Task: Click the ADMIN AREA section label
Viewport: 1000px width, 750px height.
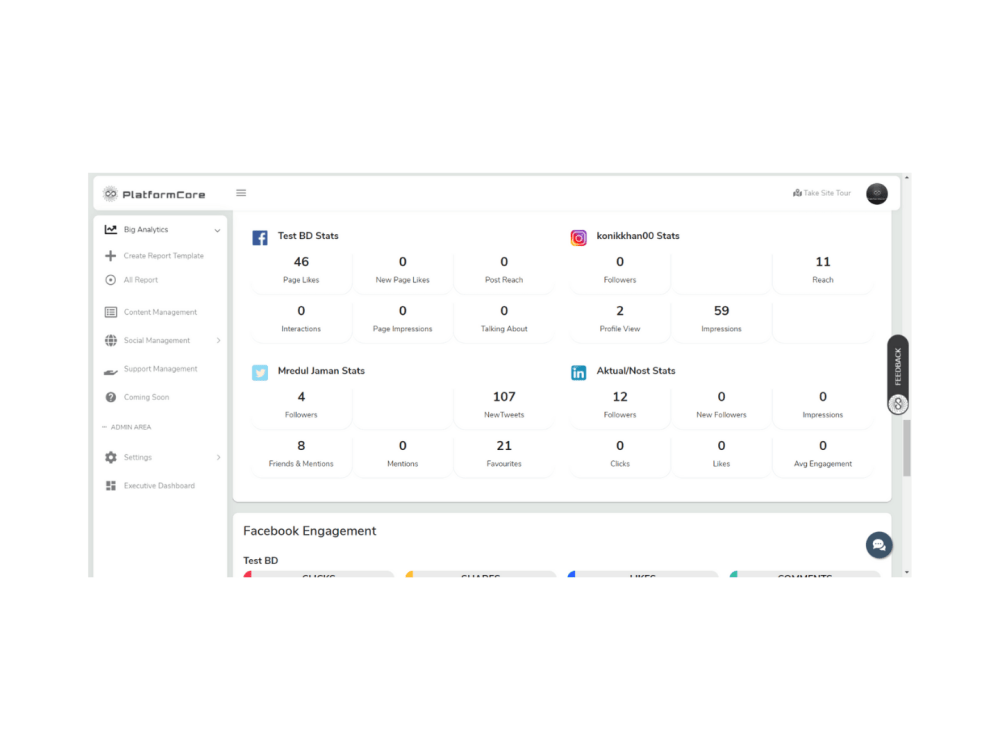Action: tap(131, 427)
